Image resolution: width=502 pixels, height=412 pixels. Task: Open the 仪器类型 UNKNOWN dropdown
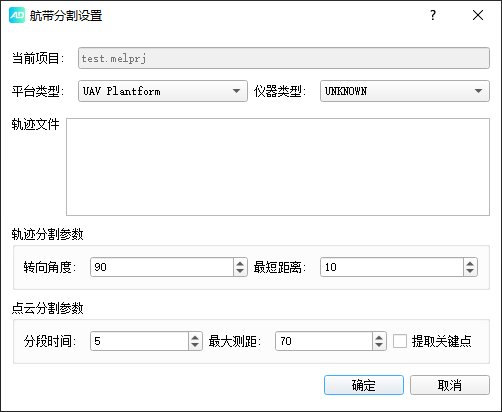tap(405, 91)
